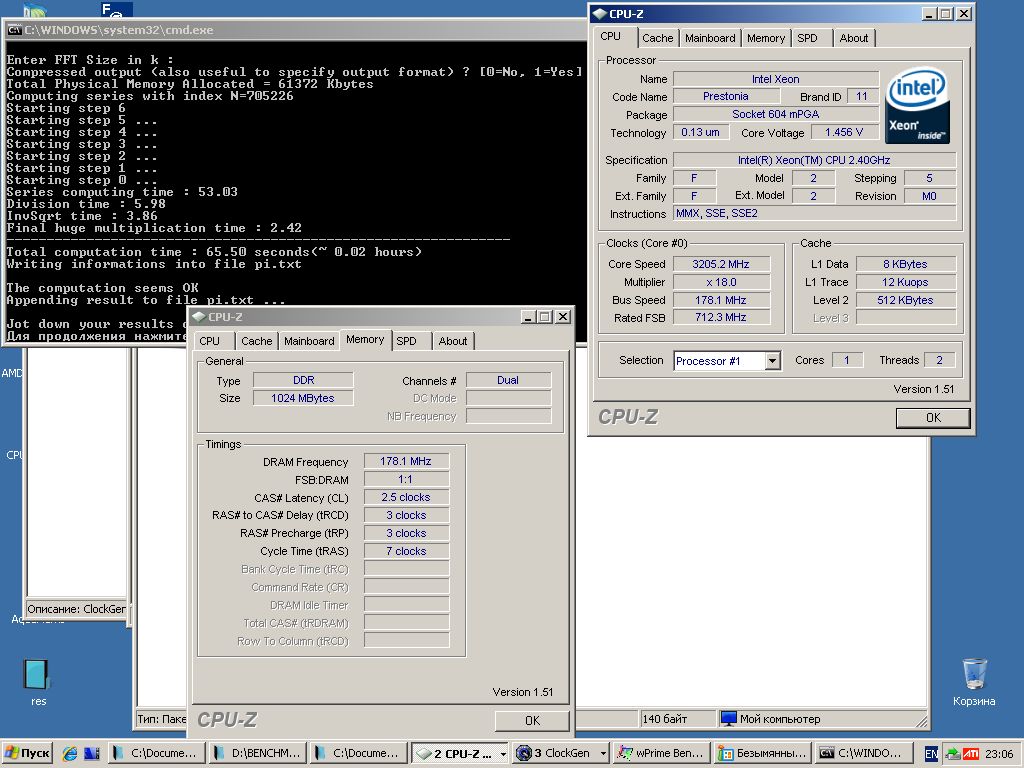Click the Core Speed value 3205.2 MHz

coord(721,264)
